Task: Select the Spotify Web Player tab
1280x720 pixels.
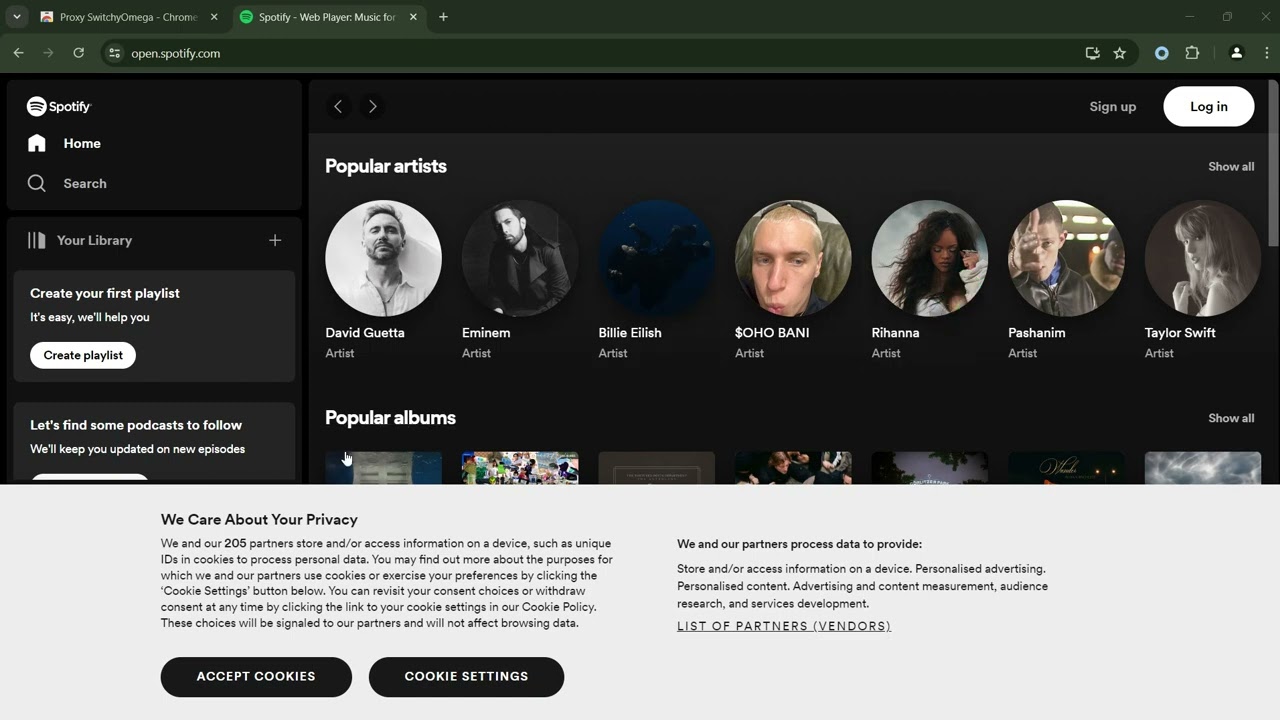Action: [327, 17]
